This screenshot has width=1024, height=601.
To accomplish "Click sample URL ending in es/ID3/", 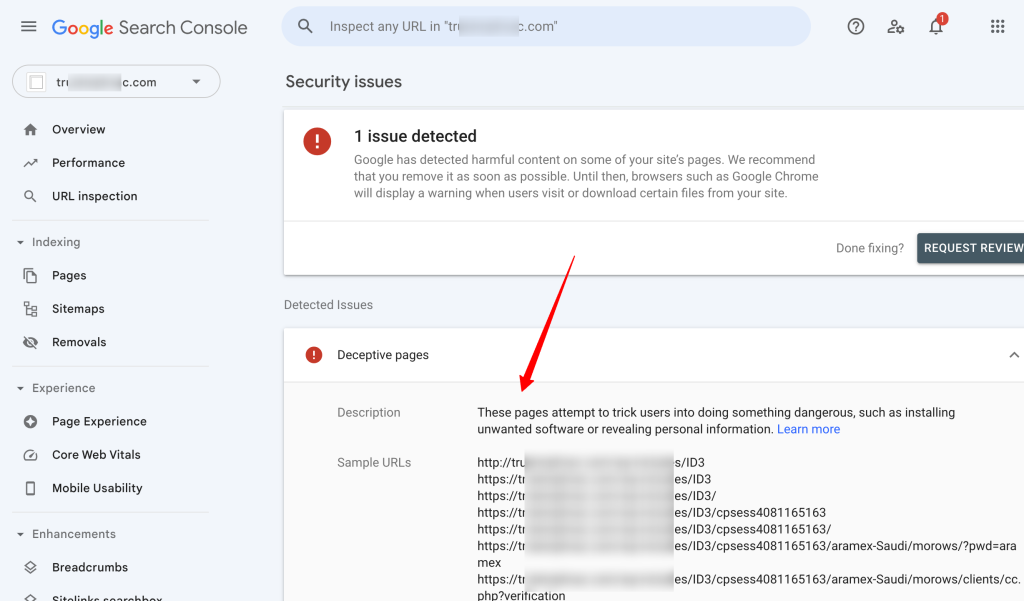I will pos(596,496).
